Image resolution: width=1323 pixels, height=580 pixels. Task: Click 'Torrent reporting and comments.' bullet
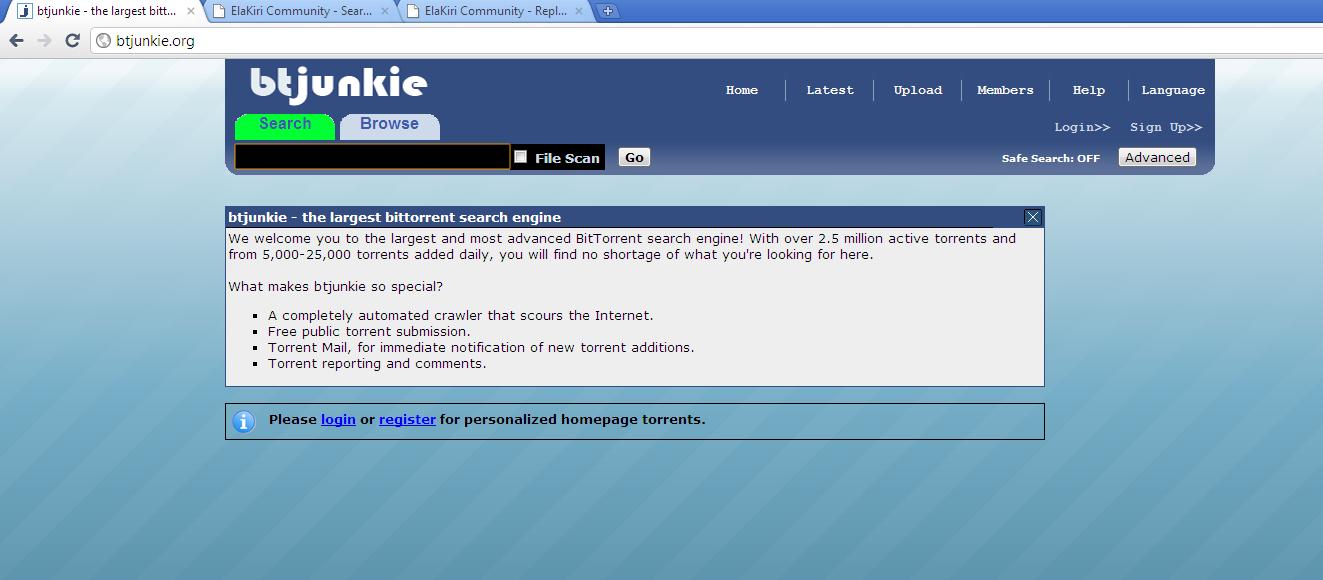point(377,363)
